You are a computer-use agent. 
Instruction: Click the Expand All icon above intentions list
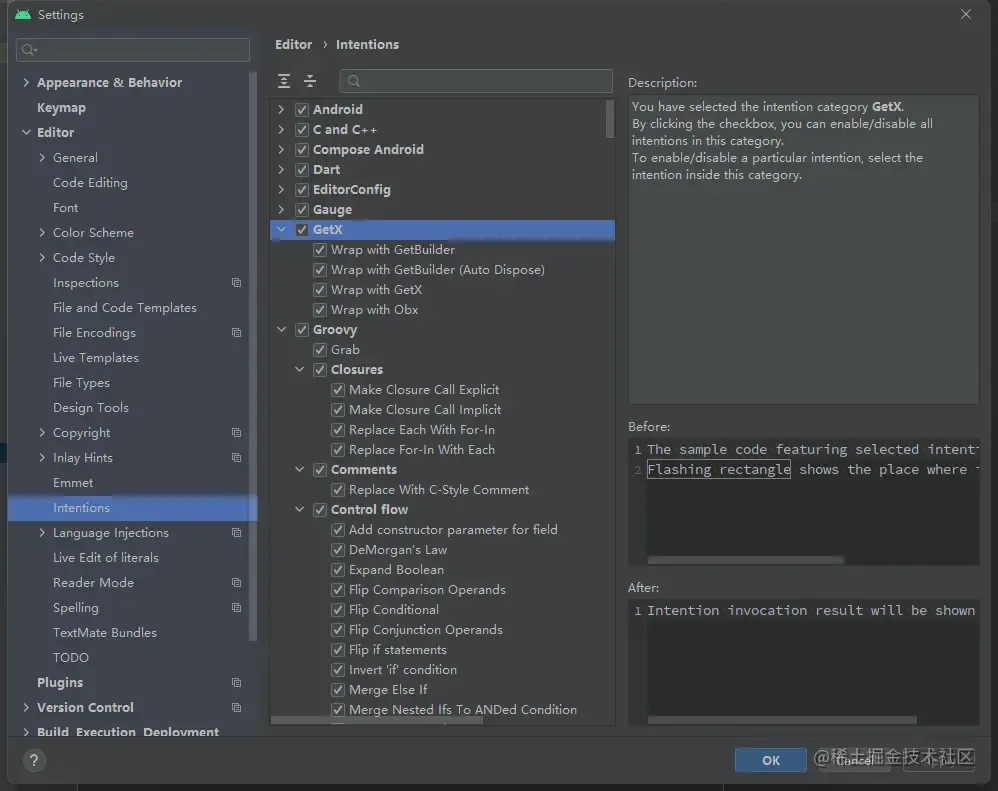(284, 81)
